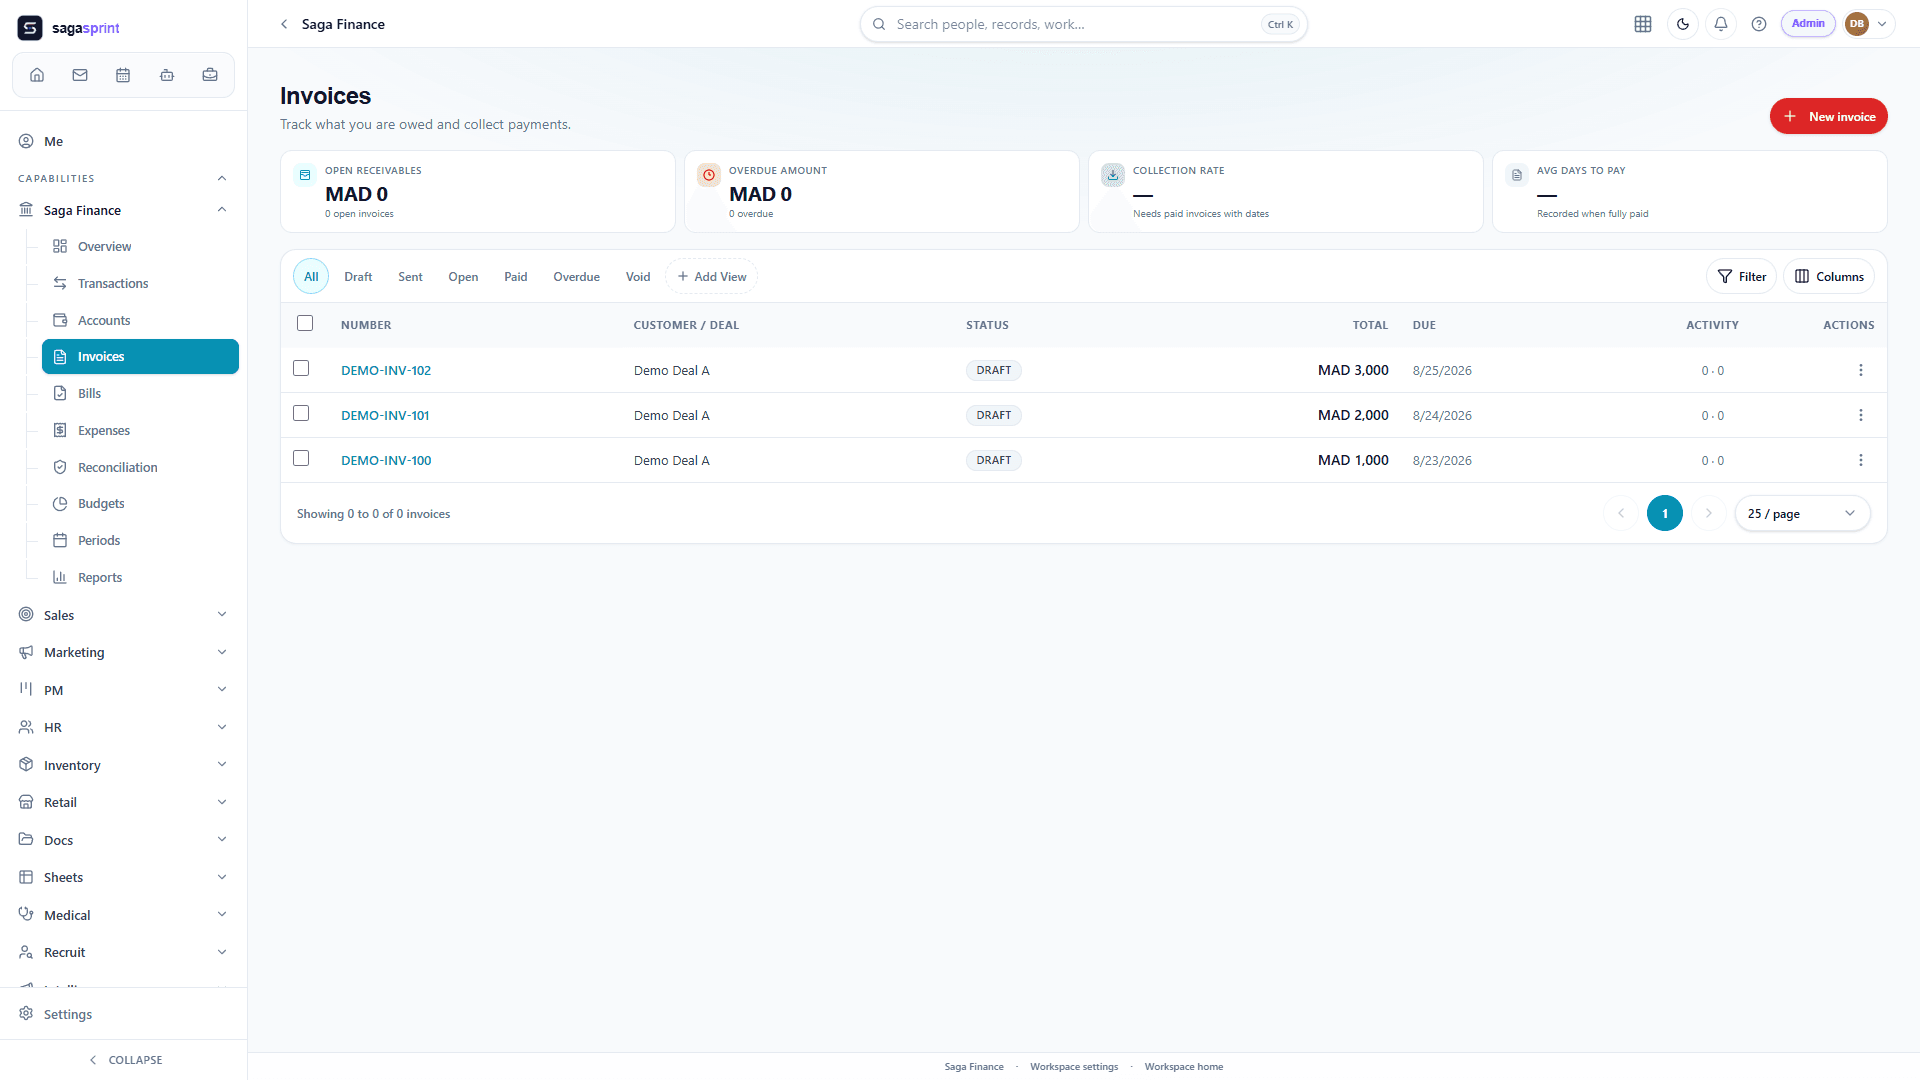Select the All invoices tab

coord(311,277)
